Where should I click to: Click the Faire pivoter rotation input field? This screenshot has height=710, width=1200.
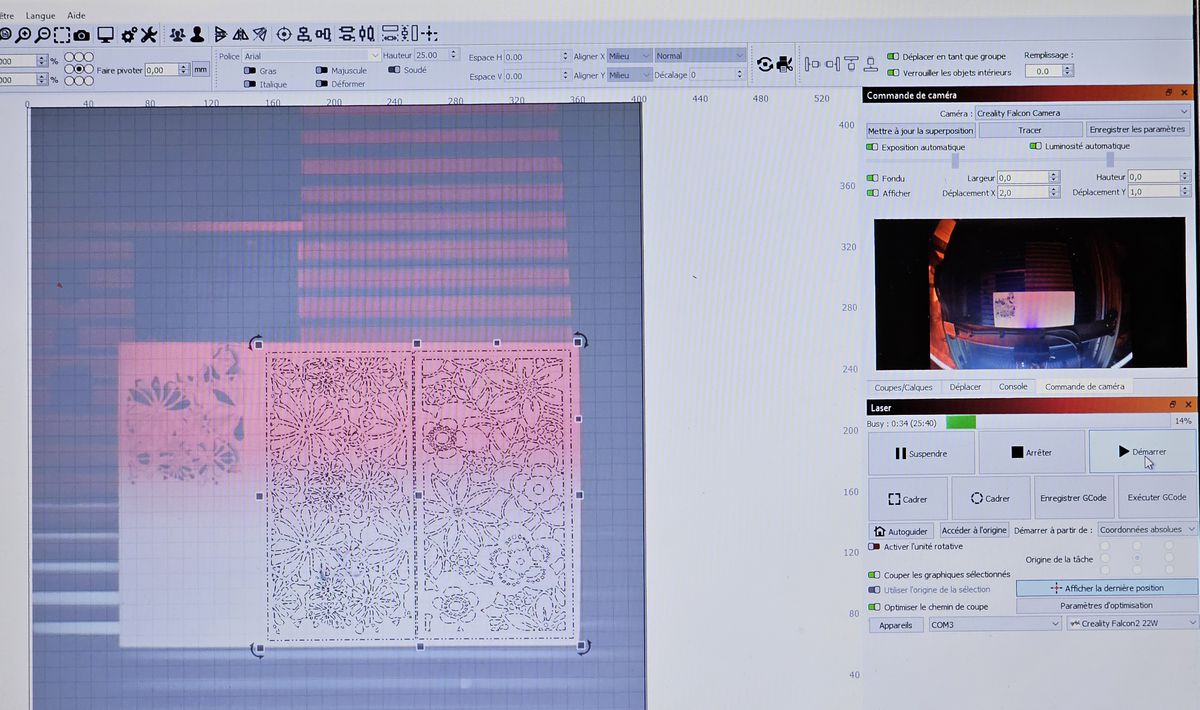[x=166, y=70]
